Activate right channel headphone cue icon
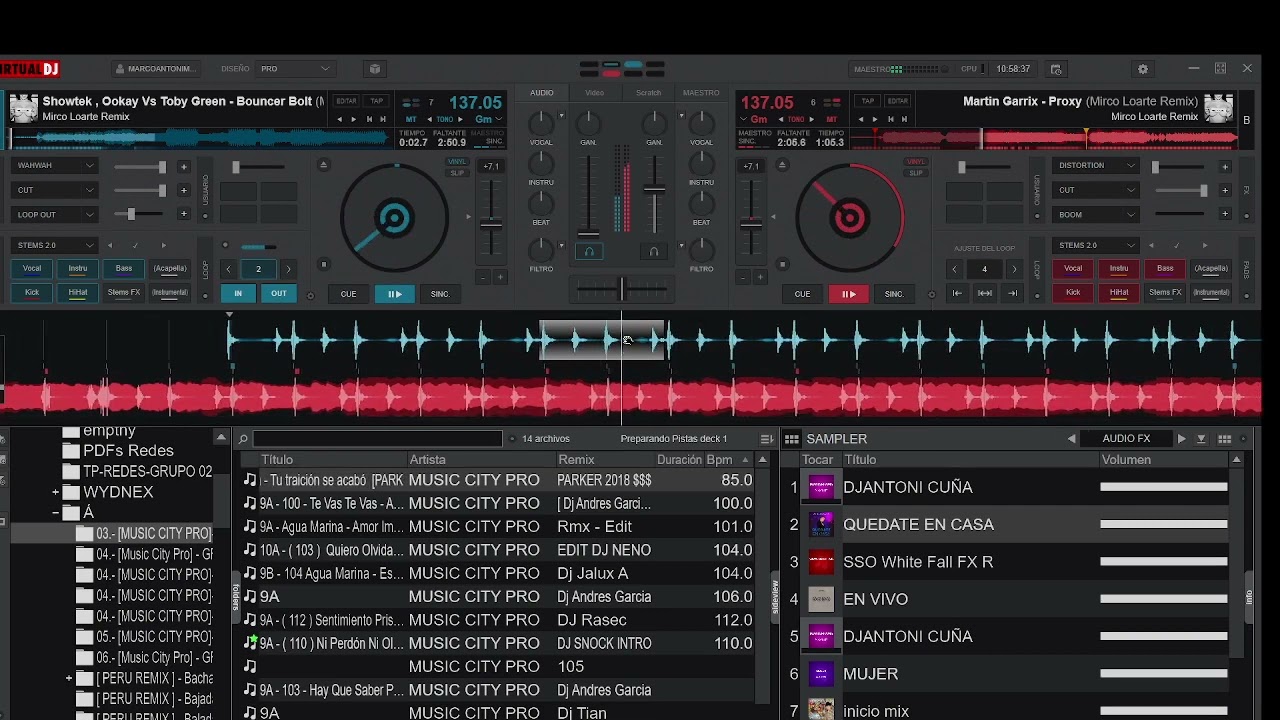The image size is (1280, 720). 654,252
